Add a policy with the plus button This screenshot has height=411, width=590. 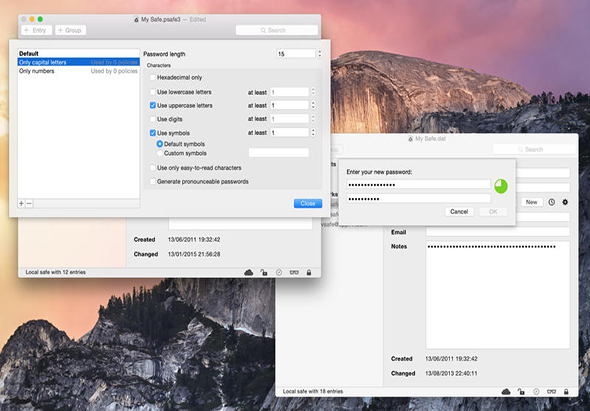click(x=21, y=203)
